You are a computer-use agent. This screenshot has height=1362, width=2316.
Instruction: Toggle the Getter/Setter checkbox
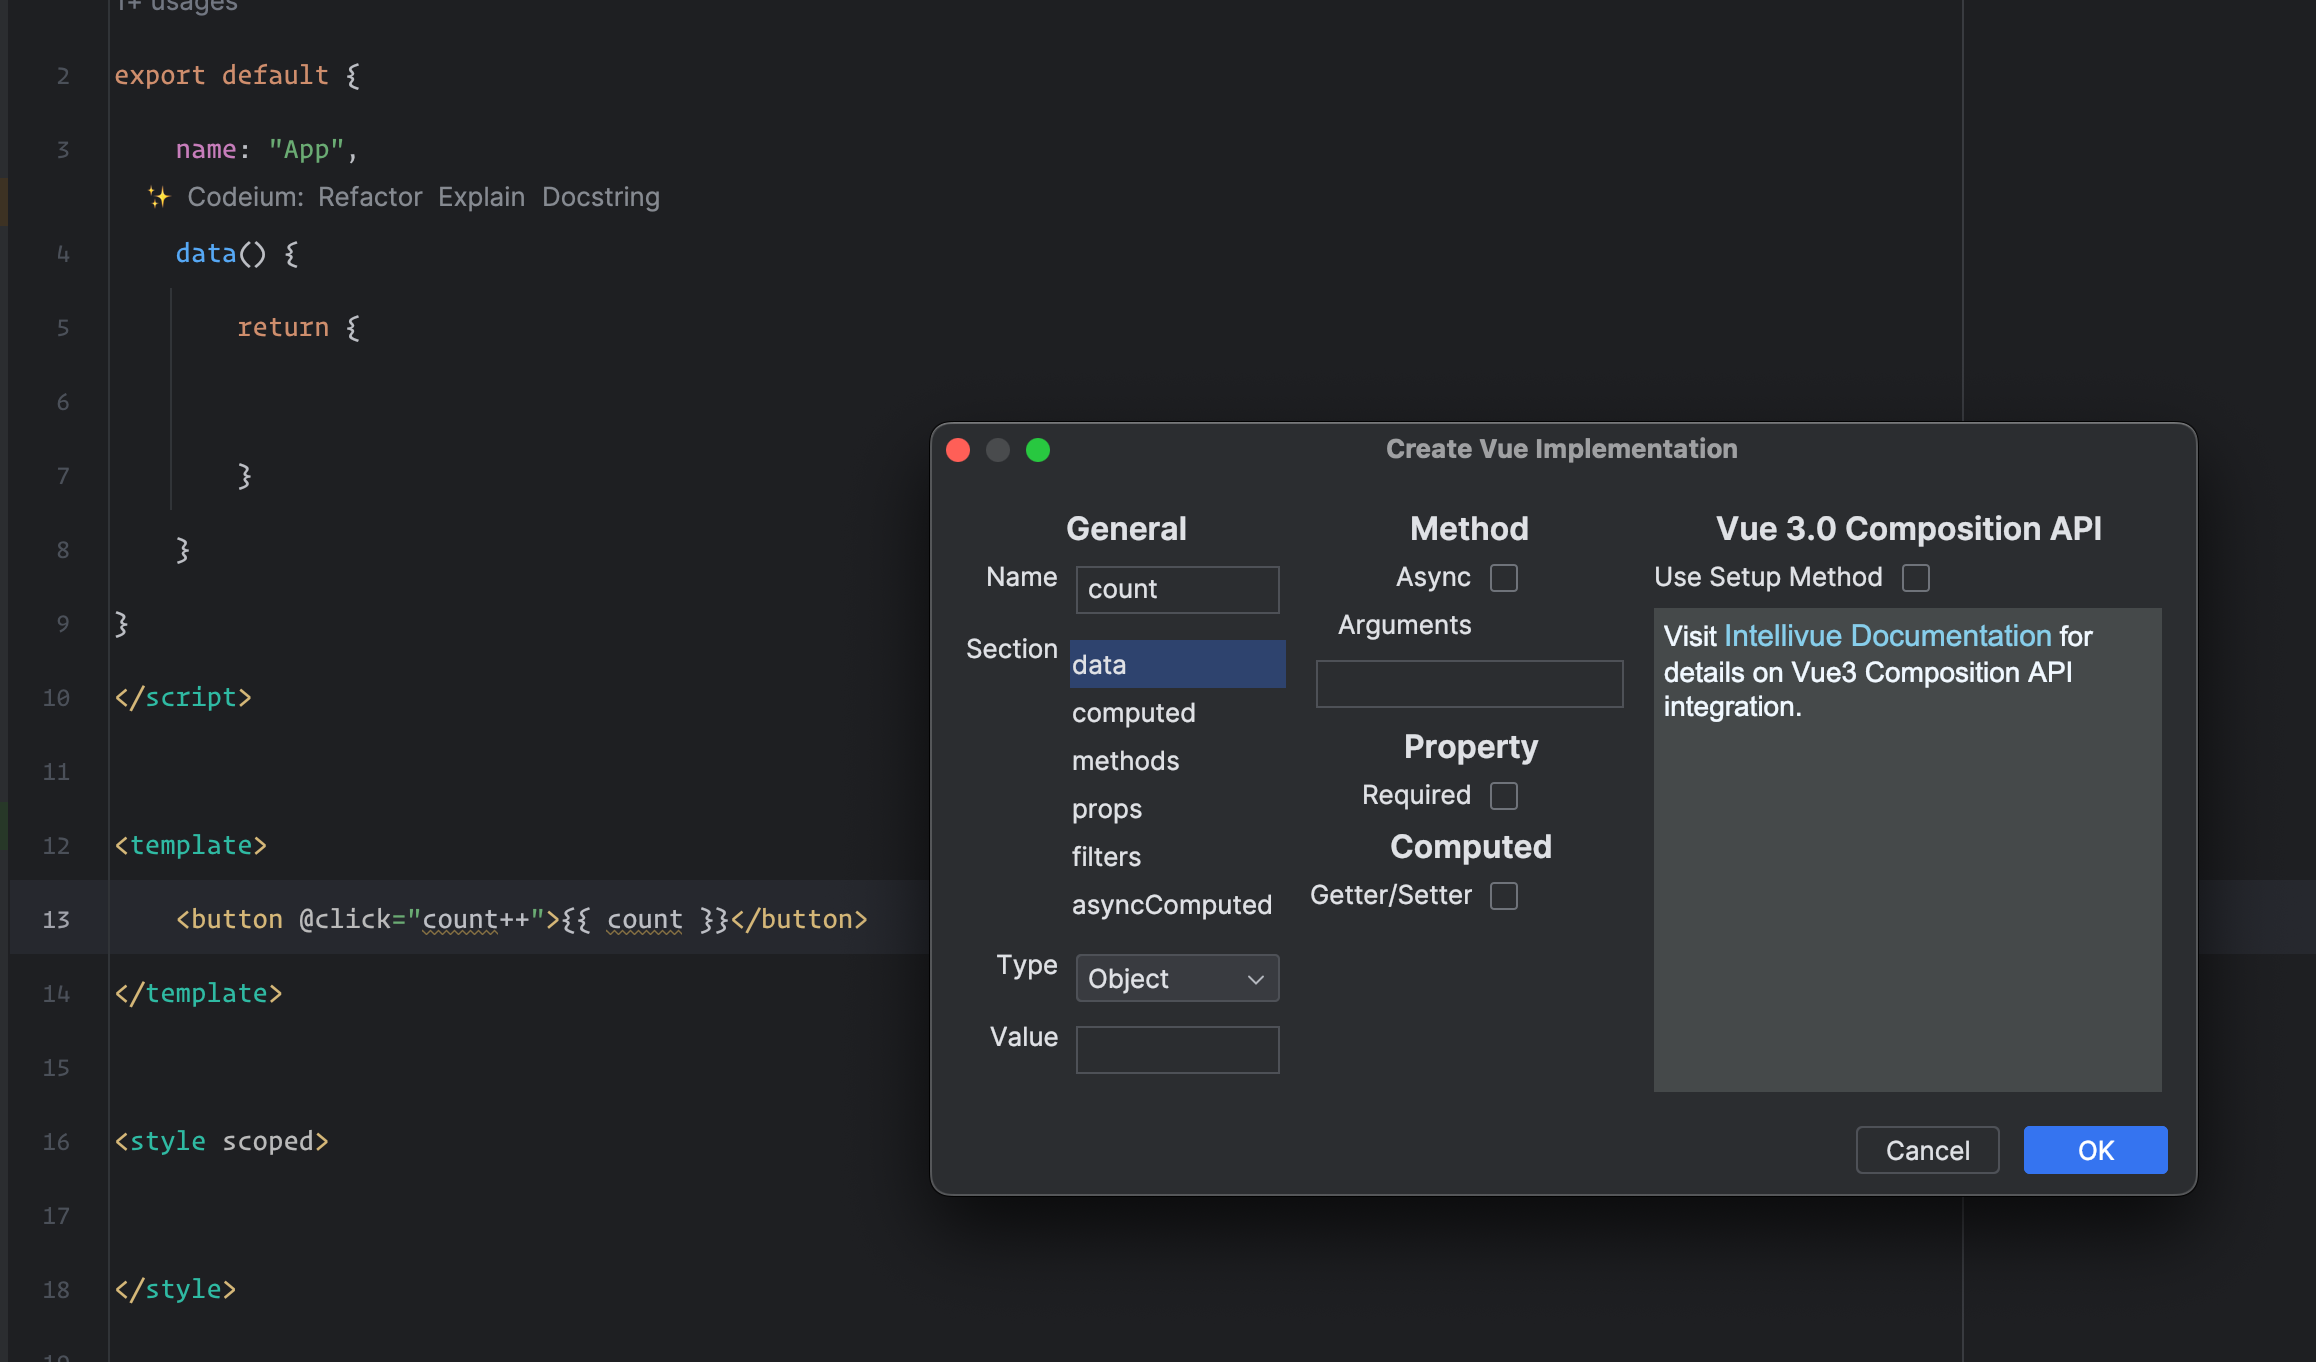[1503, 896]
